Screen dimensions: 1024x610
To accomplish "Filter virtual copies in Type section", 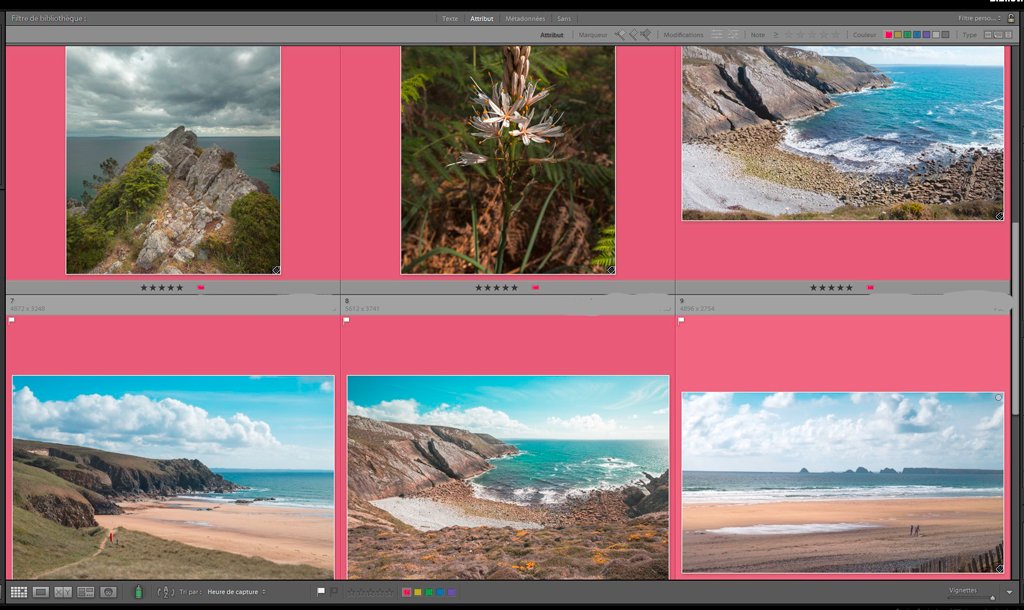I will coord(998,35).
